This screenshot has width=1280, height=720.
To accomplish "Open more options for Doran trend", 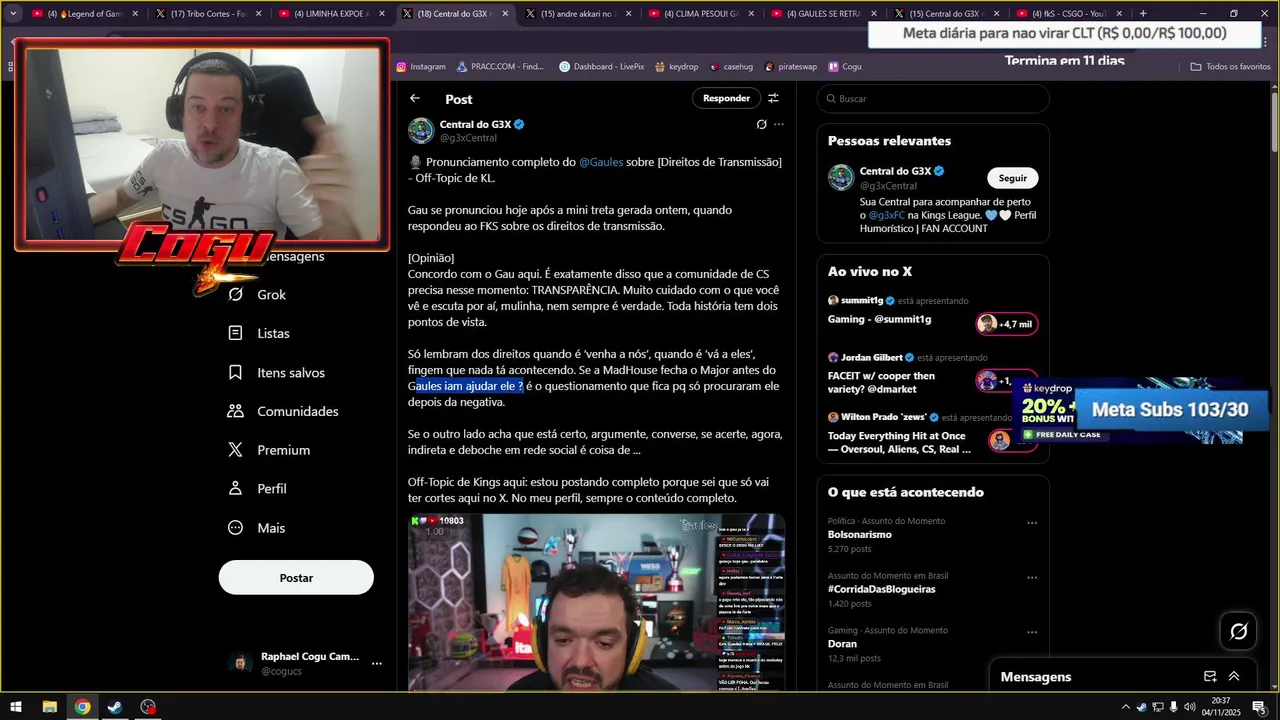I will [x=1032, y=632].
